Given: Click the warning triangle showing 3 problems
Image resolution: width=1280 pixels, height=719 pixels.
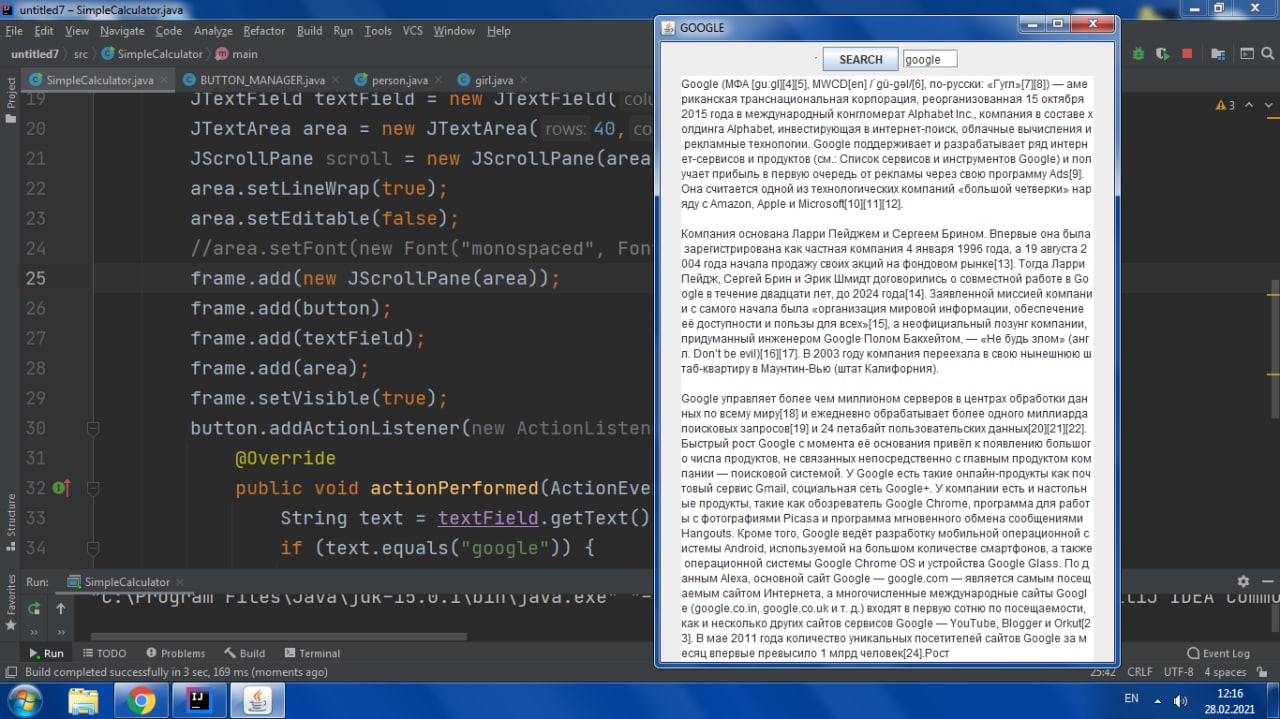Looking at the screenshot, I should [x=1225, y=105].
